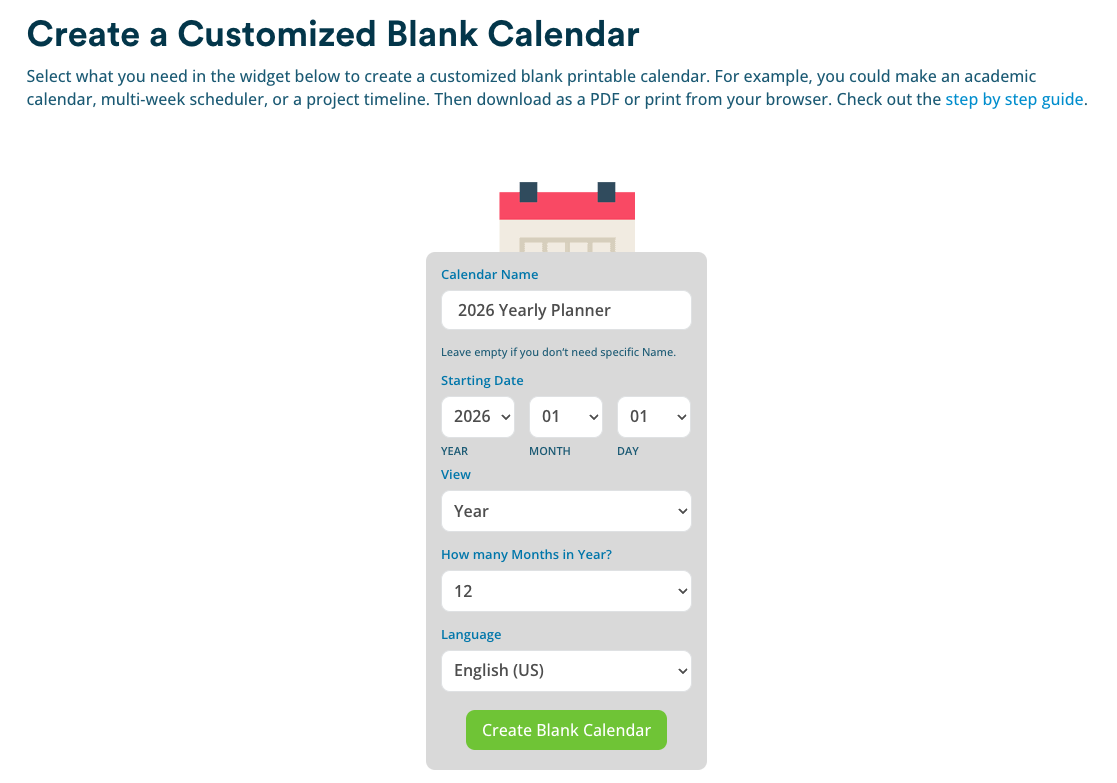Click the "Create a Customized Blank Calendar" heading
This screenshot has height=783, width=1117.
(x=333, y=35)
